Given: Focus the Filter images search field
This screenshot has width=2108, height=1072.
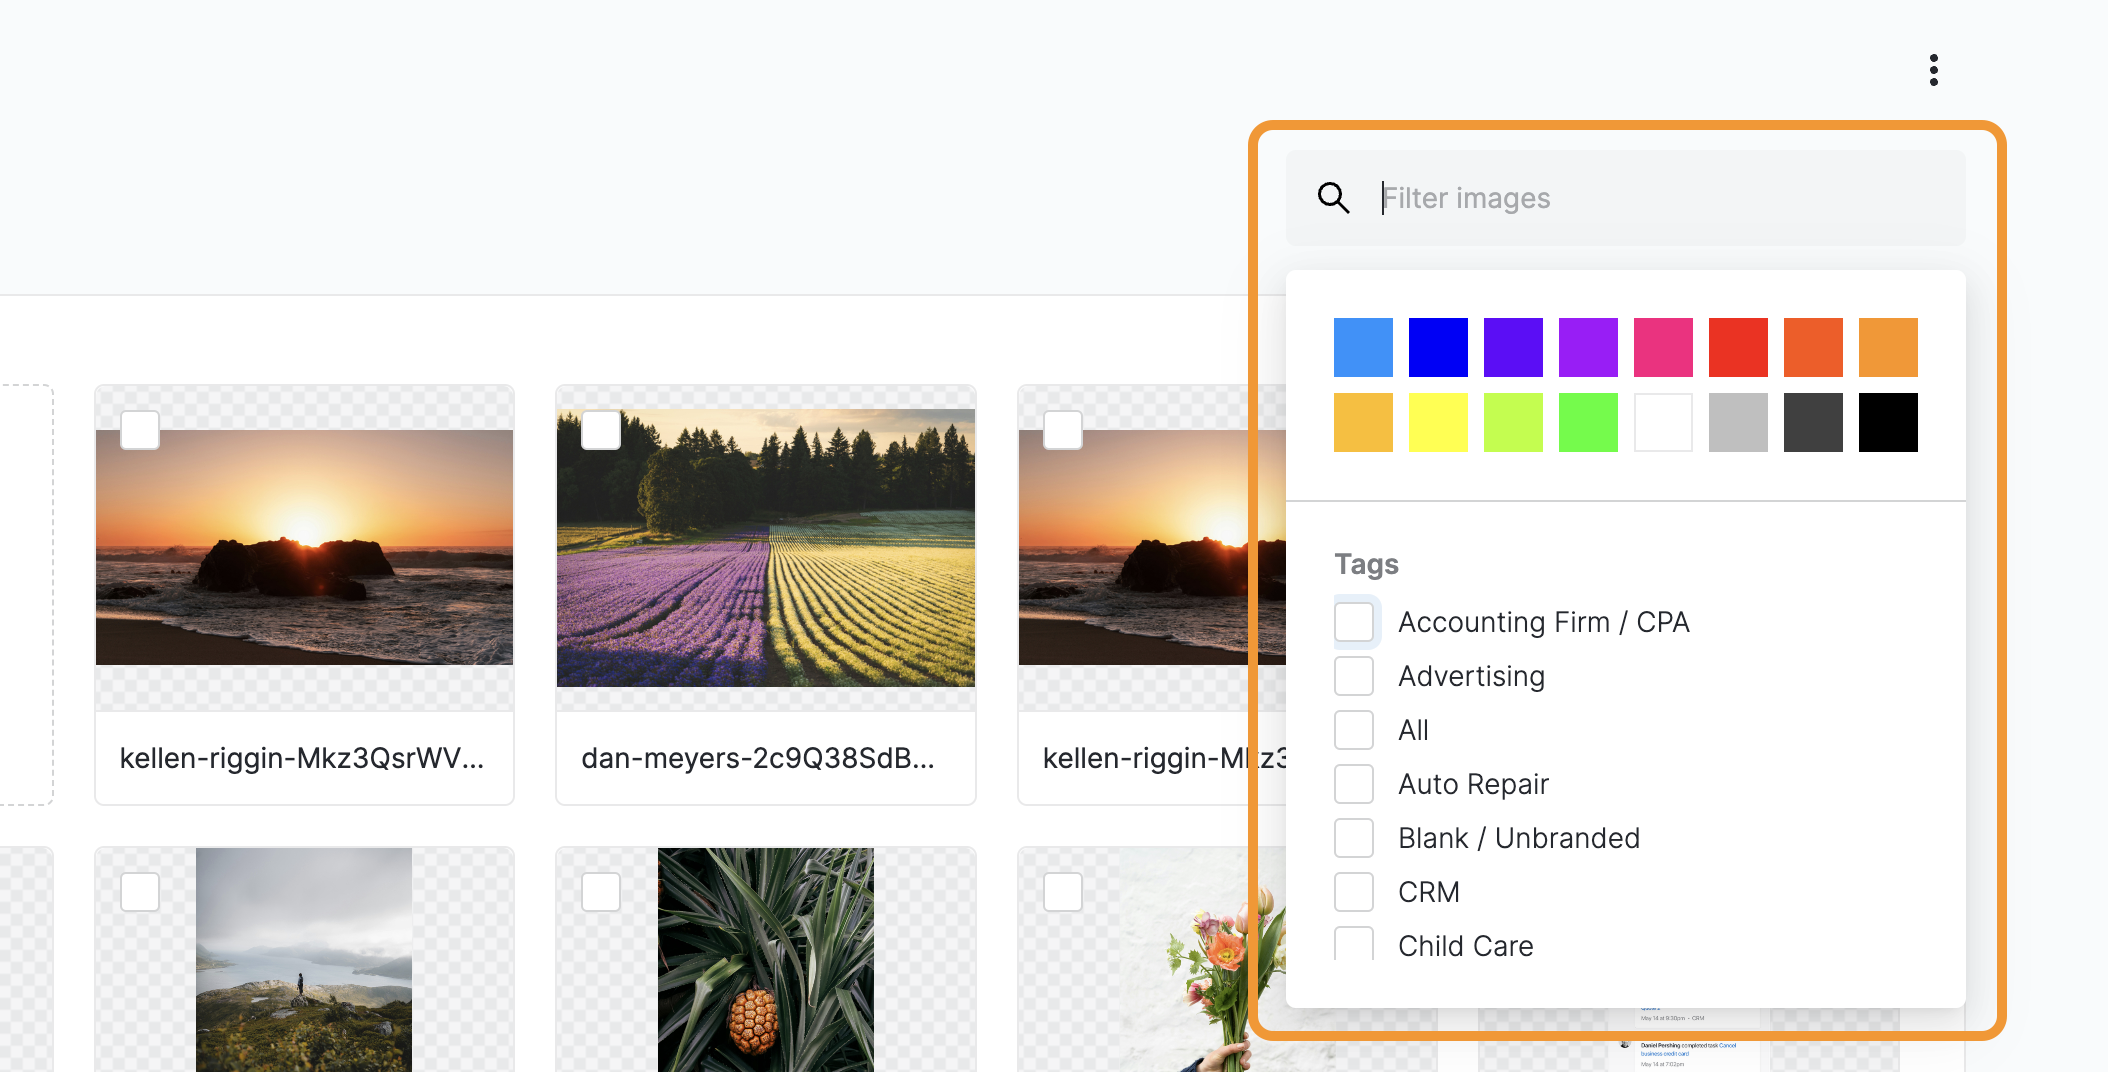Looking at the screenshot, I should click(x=1626, y=198).
